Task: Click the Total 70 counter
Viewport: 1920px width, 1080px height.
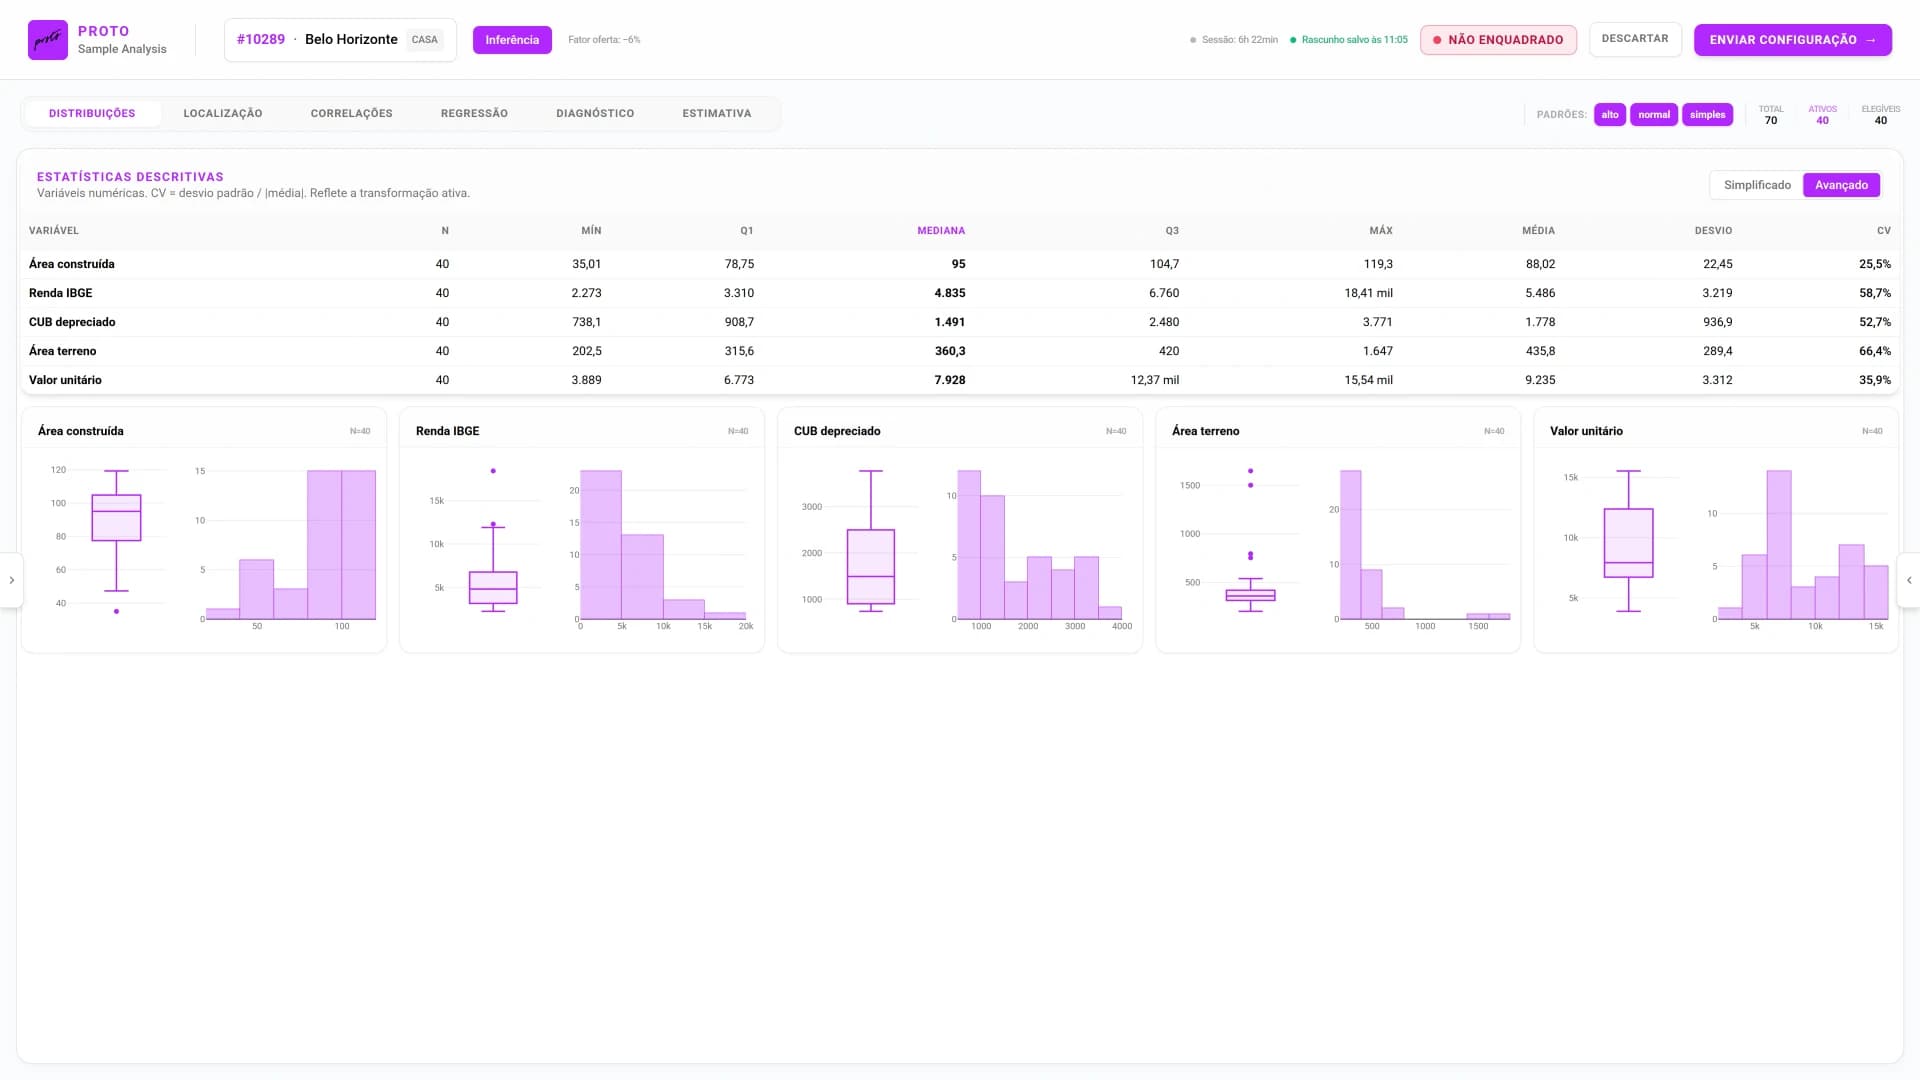Action: tap(1771, 115)
